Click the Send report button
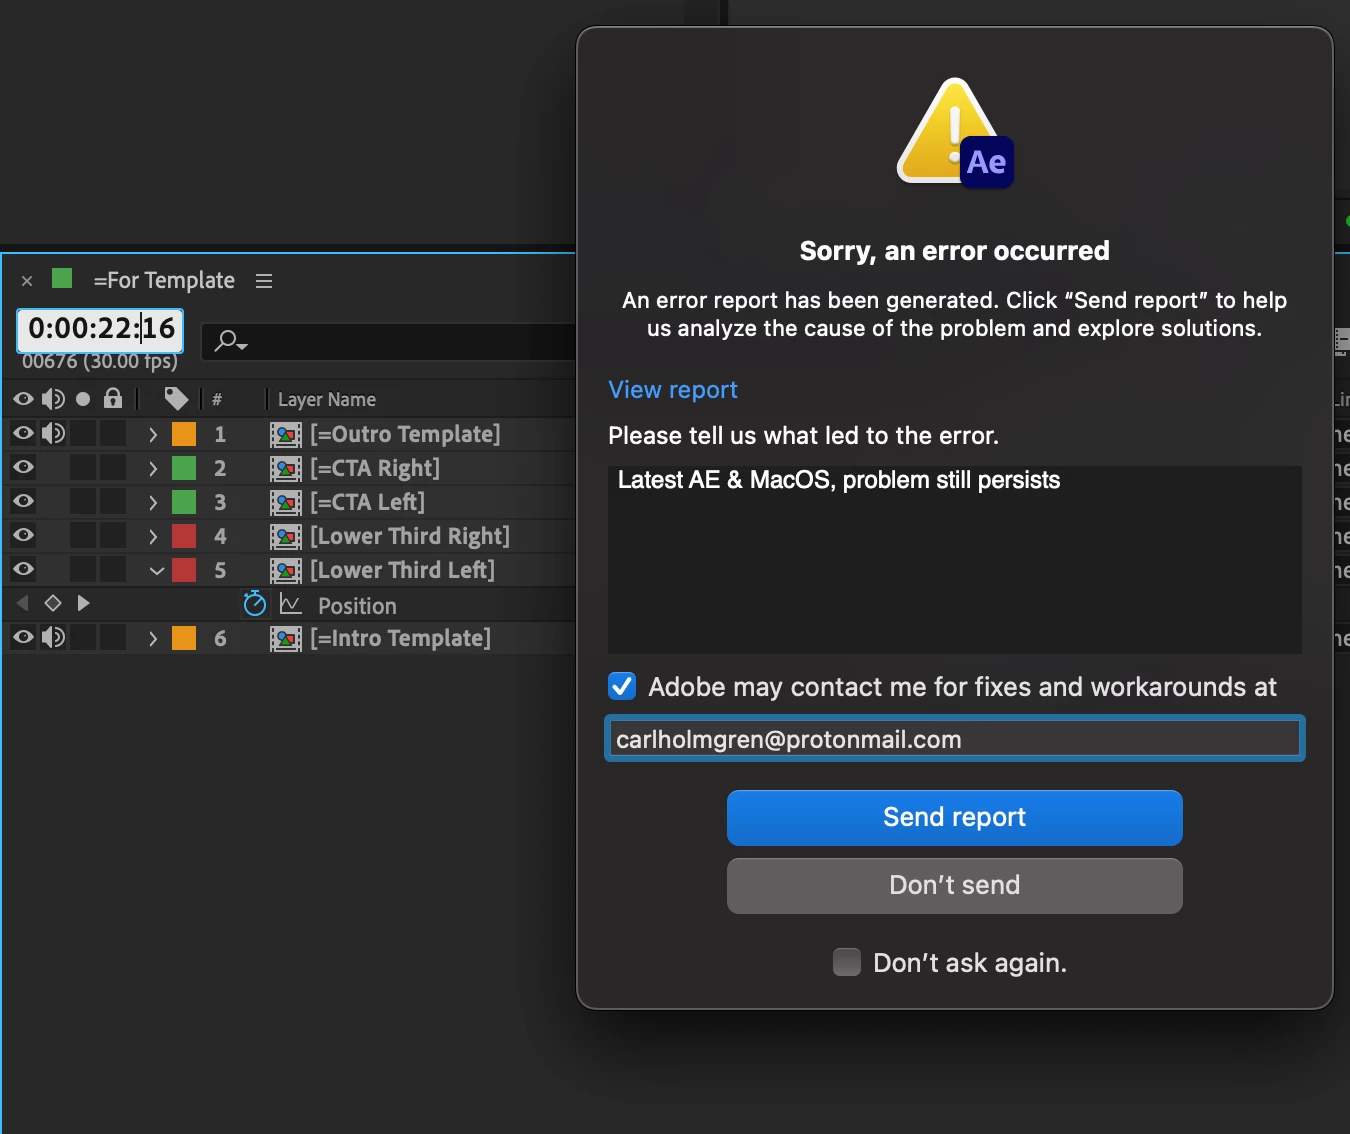 955,818
